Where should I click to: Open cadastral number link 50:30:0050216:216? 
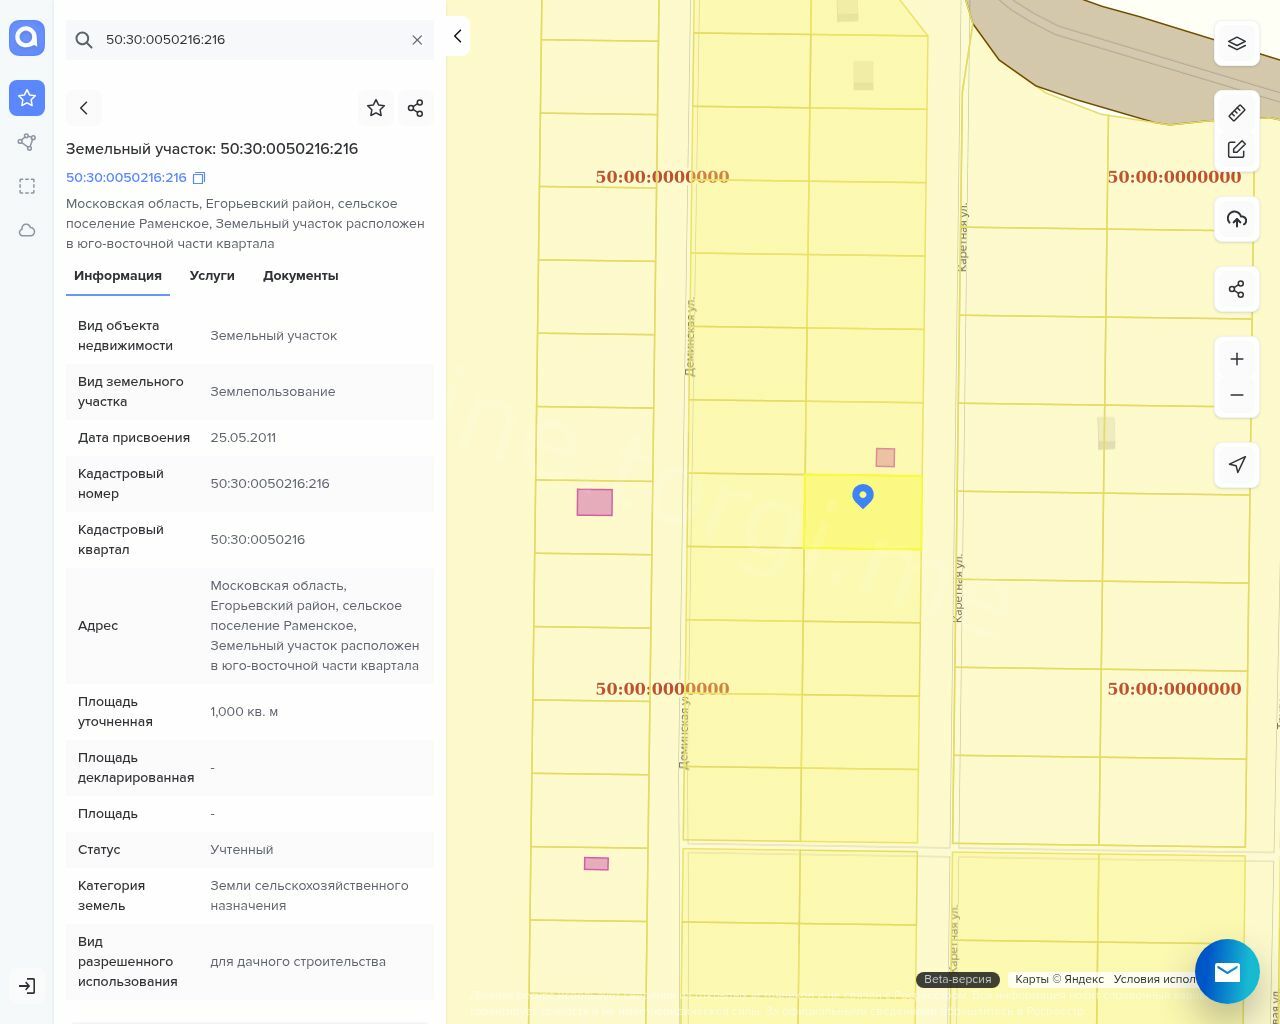126,178
